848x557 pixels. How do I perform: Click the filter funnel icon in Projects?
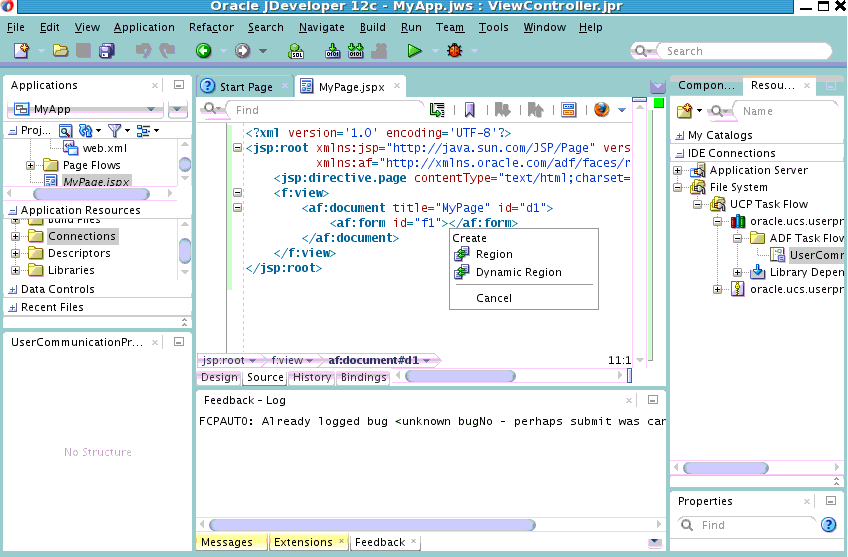[115, 130]
